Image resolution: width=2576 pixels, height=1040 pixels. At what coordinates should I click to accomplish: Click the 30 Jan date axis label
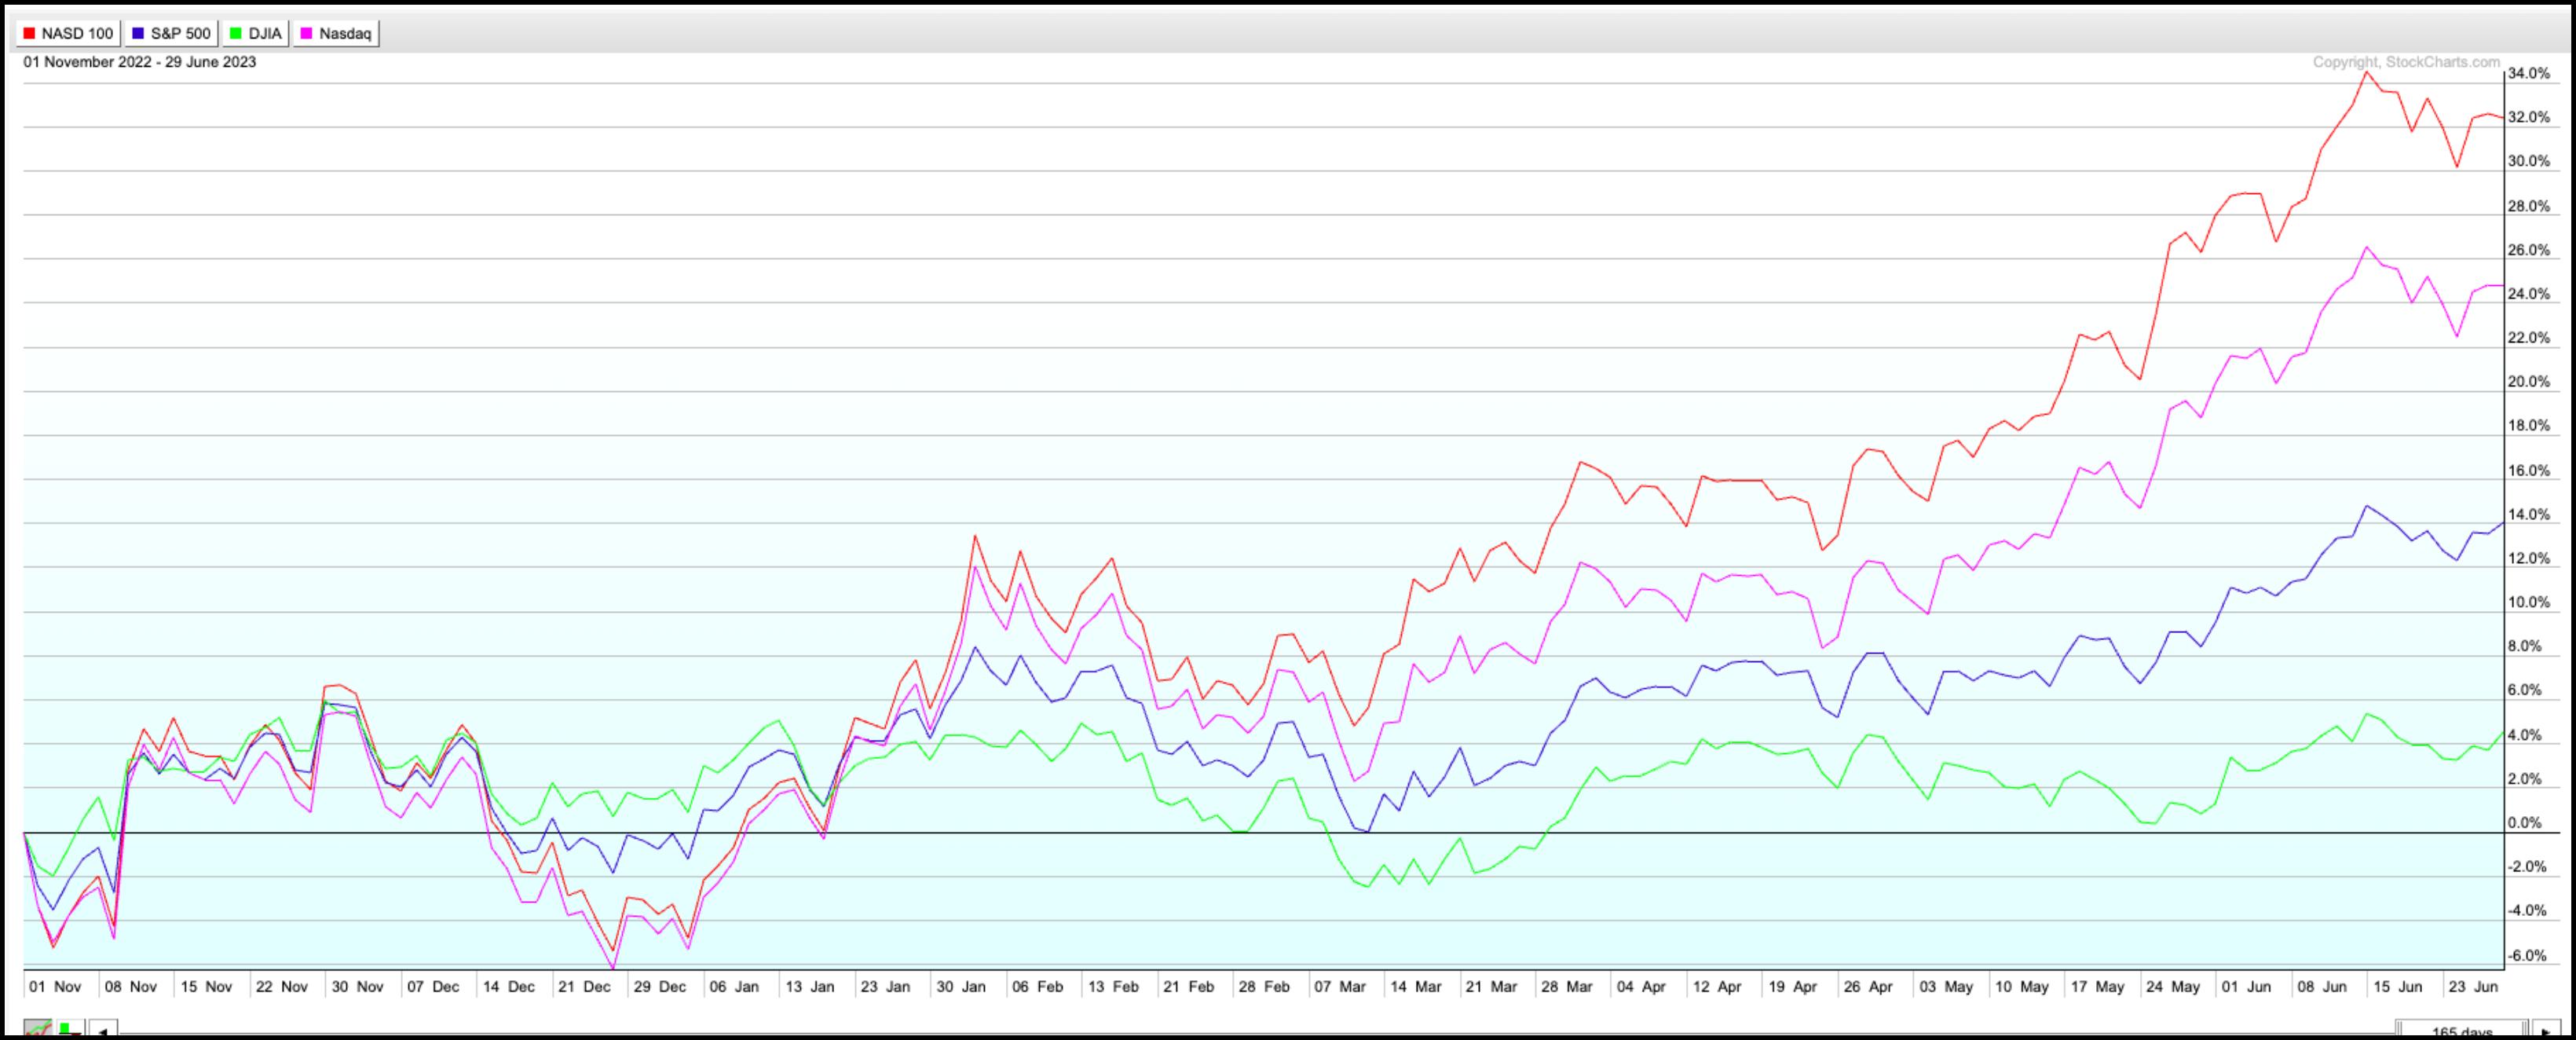click(x=959, y=986)
